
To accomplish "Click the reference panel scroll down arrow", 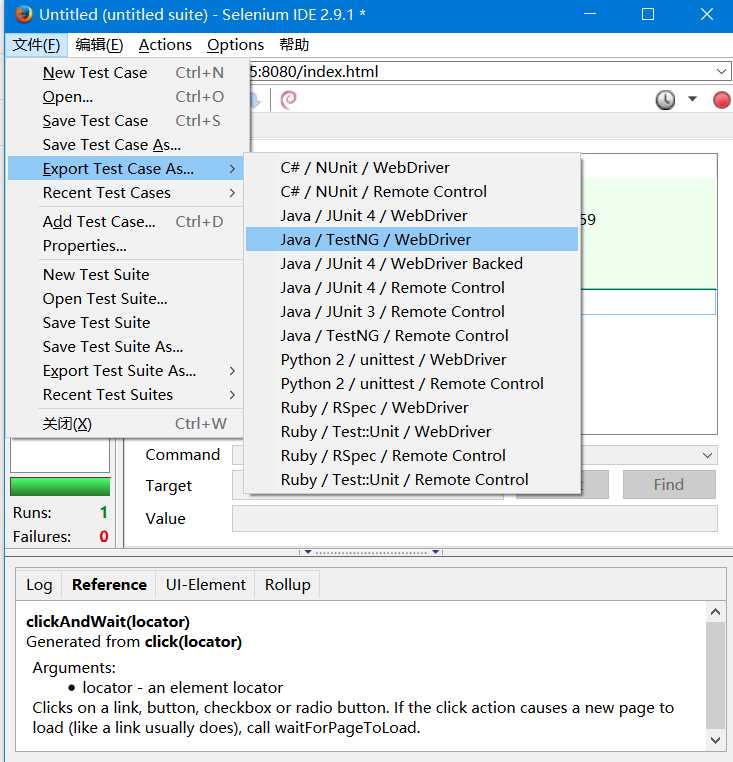I will 715,740.
